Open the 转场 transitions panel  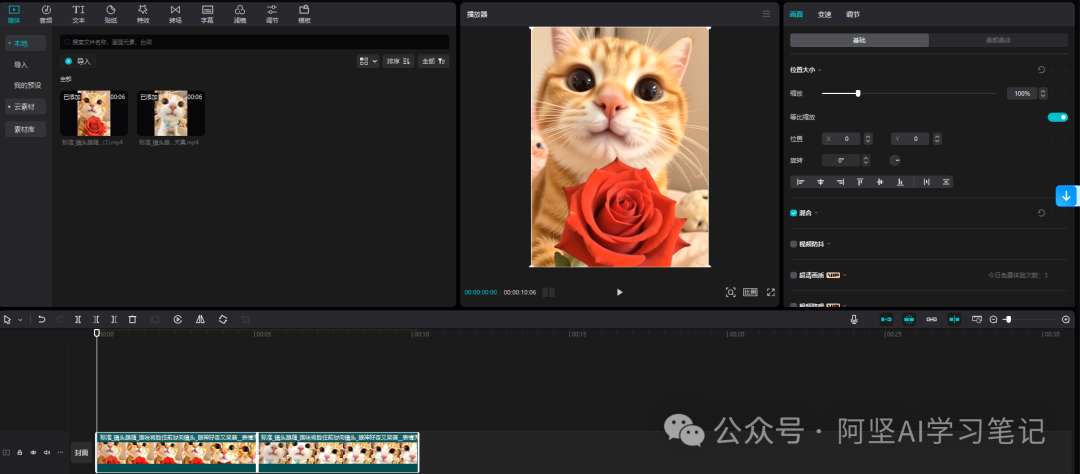(175, 13)
